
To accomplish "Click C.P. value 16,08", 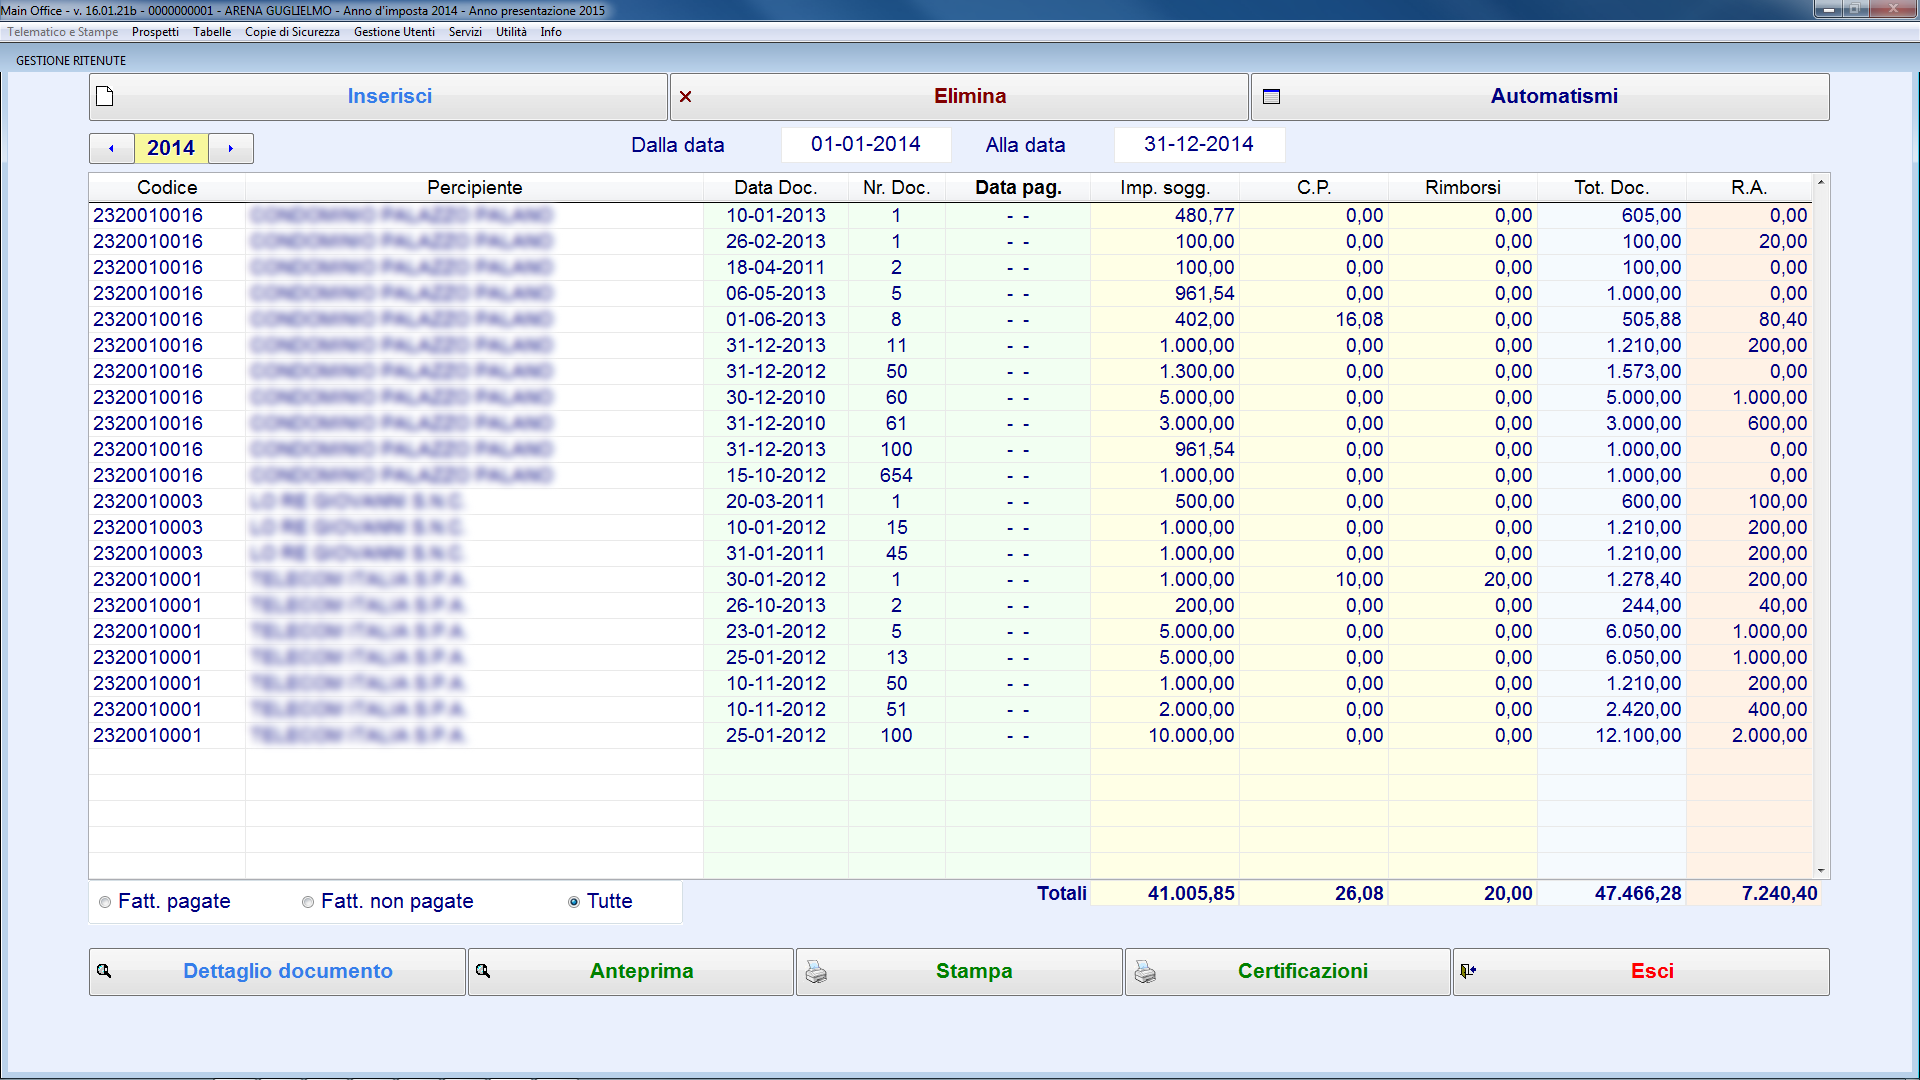I will pyautogui.click(x=1359, y=320).
